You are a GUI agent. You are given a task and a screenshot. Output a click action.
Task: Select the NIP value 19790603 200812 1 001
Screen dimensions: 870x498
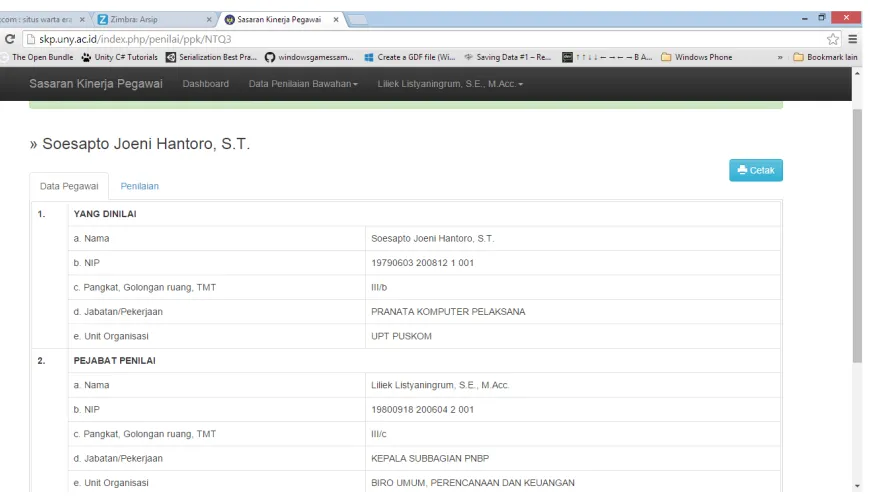click(422, 263)
